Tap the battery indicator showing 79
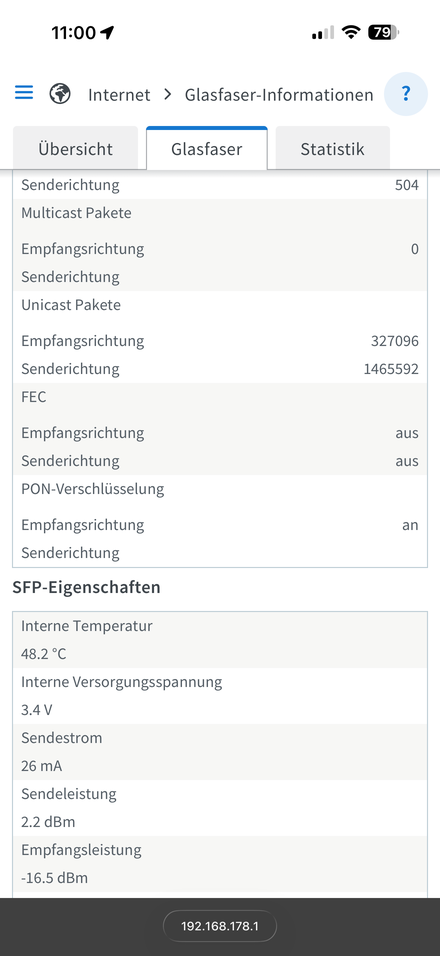This screenshot has height=956, width=440. pyautogui.click(x=383, y=32)
